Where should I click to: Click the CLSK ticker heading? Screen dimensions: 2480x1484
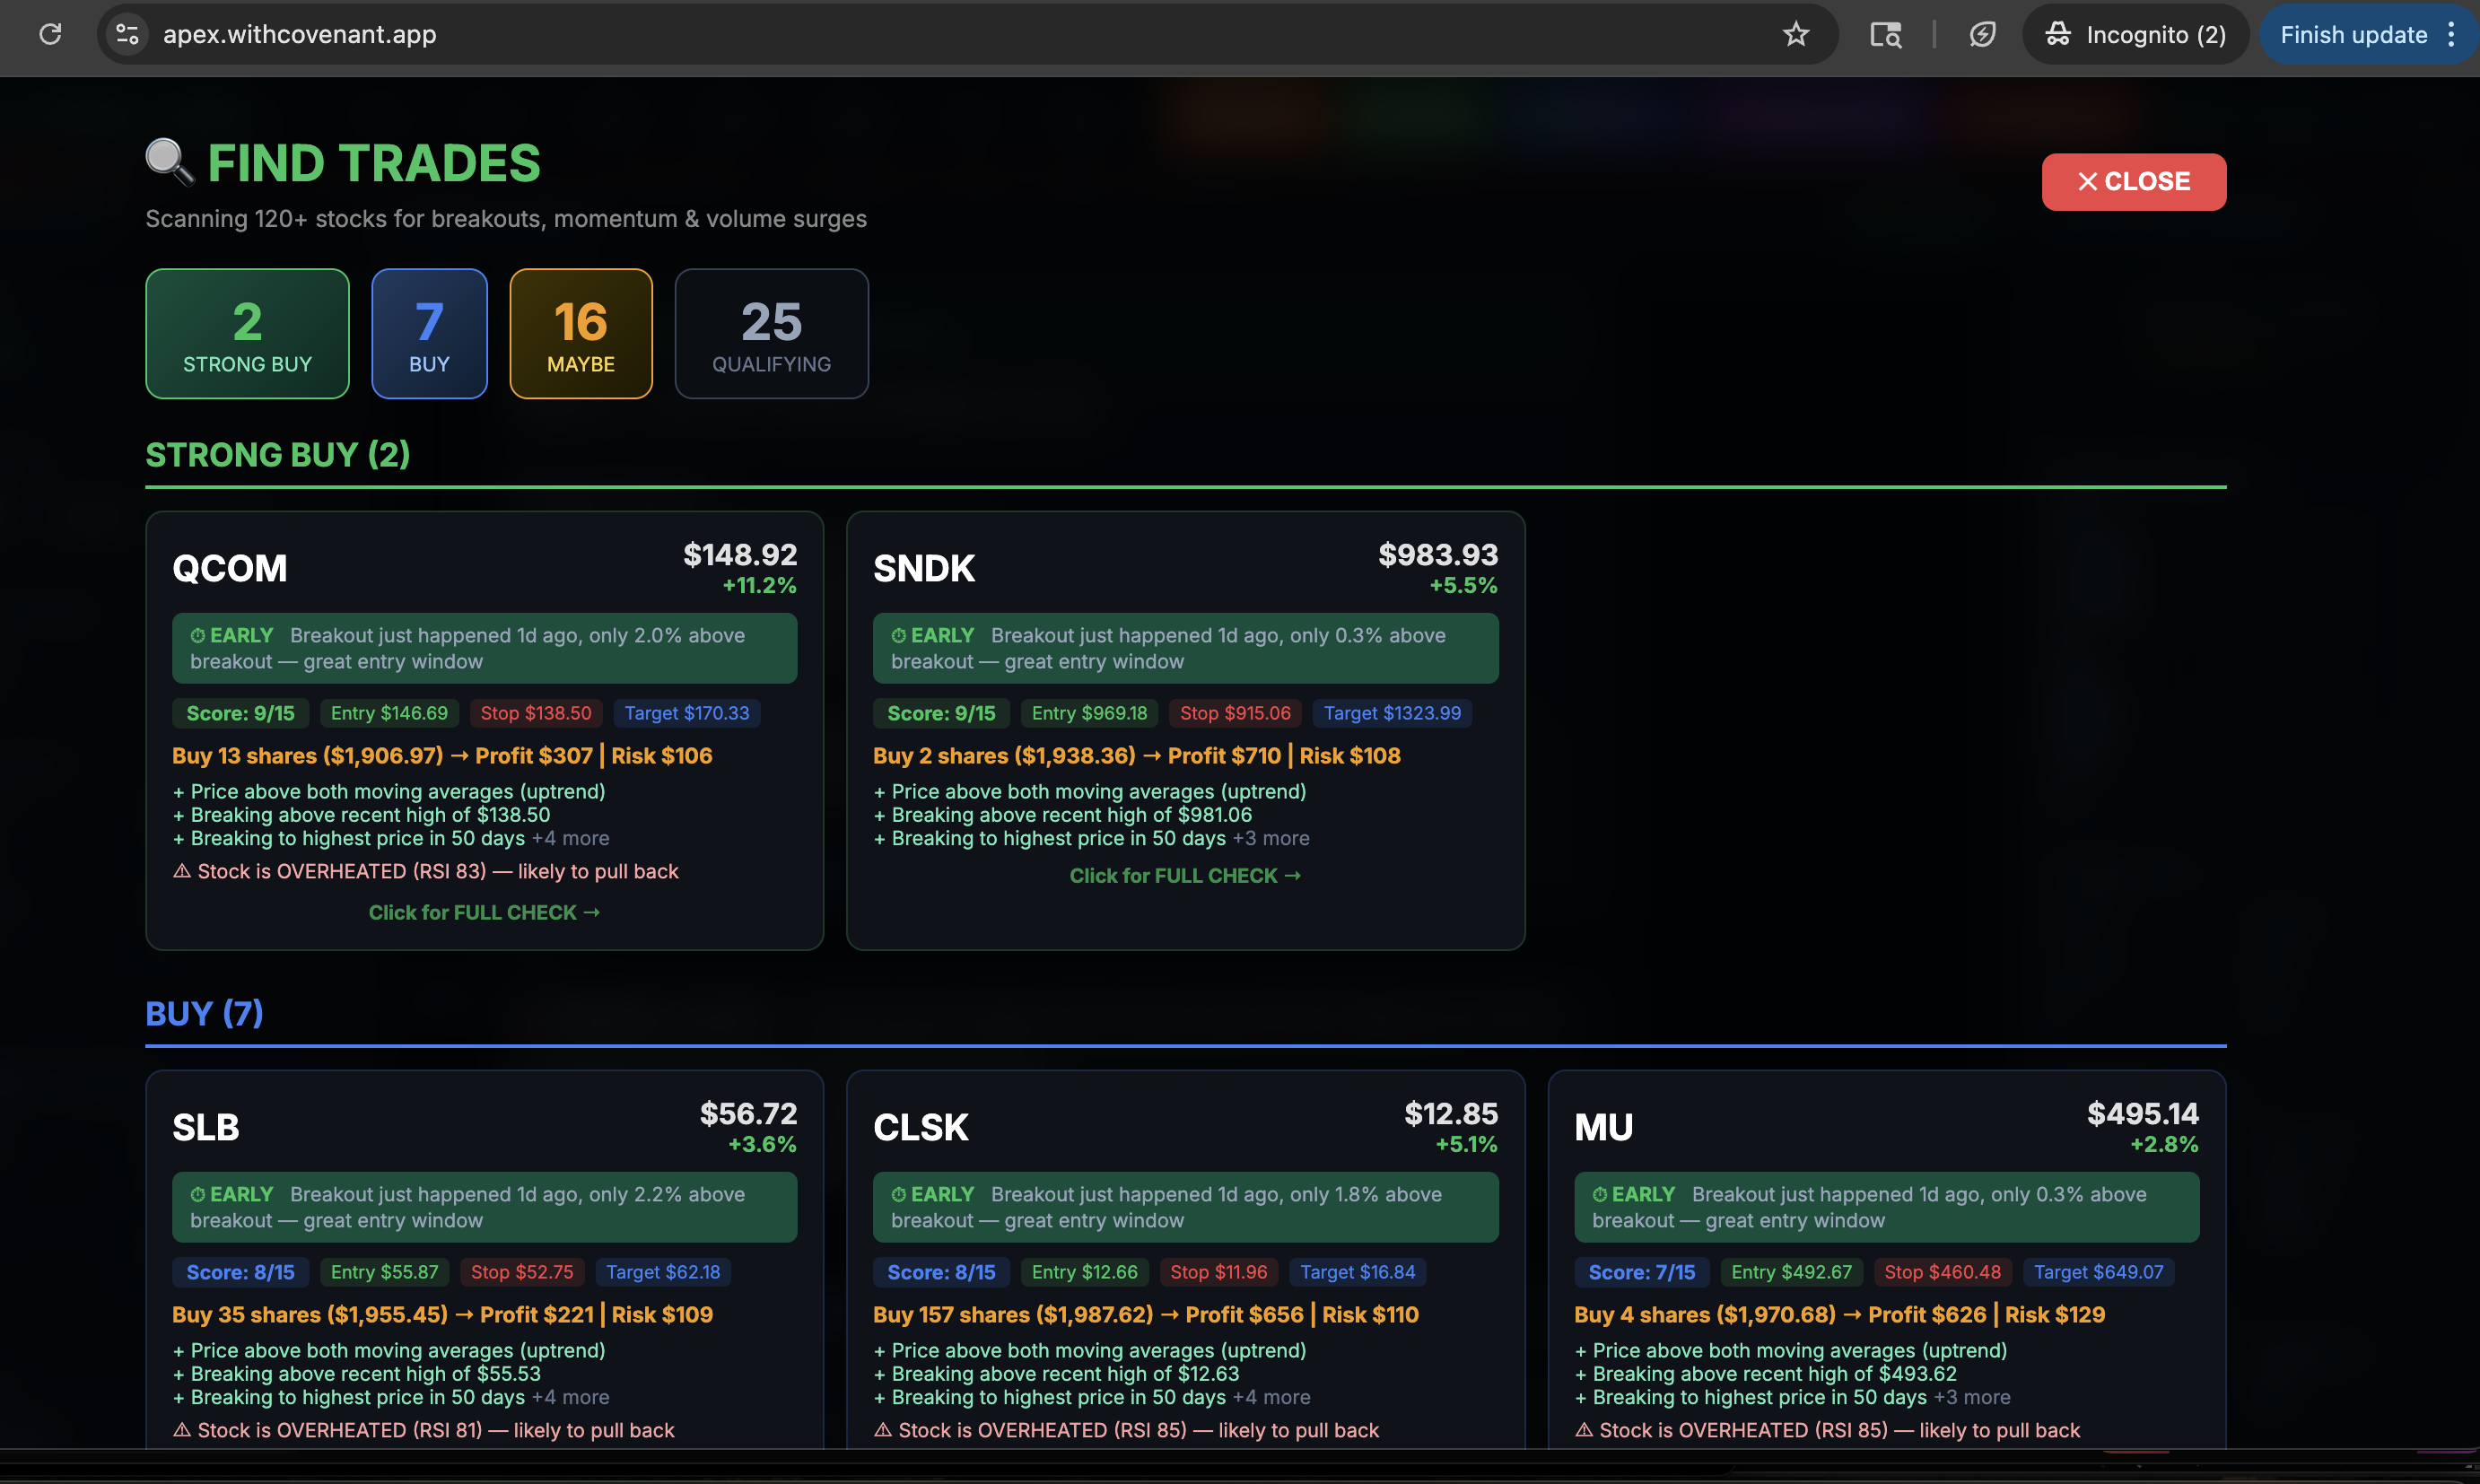[920, 1127]
